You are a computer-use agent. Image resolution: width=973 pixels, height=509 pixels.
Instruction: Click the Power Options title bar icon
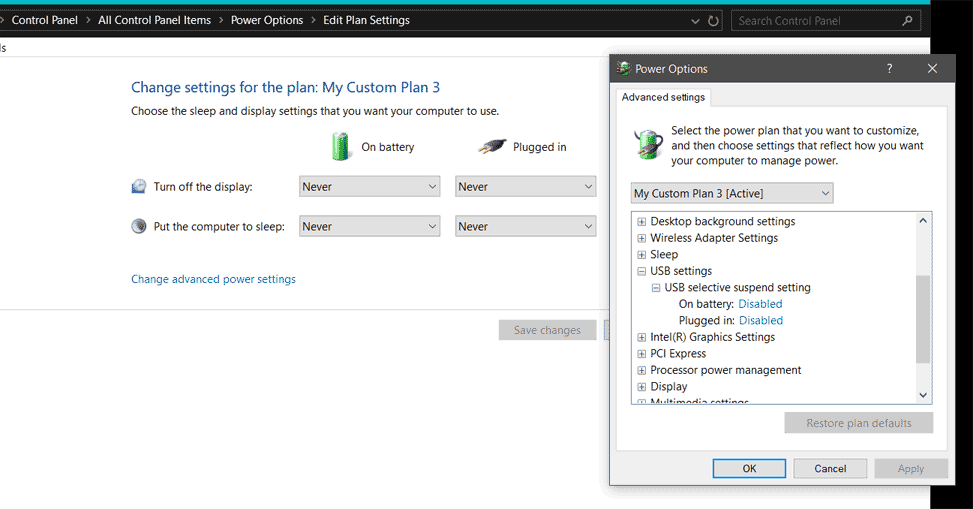tap(624, 69)
